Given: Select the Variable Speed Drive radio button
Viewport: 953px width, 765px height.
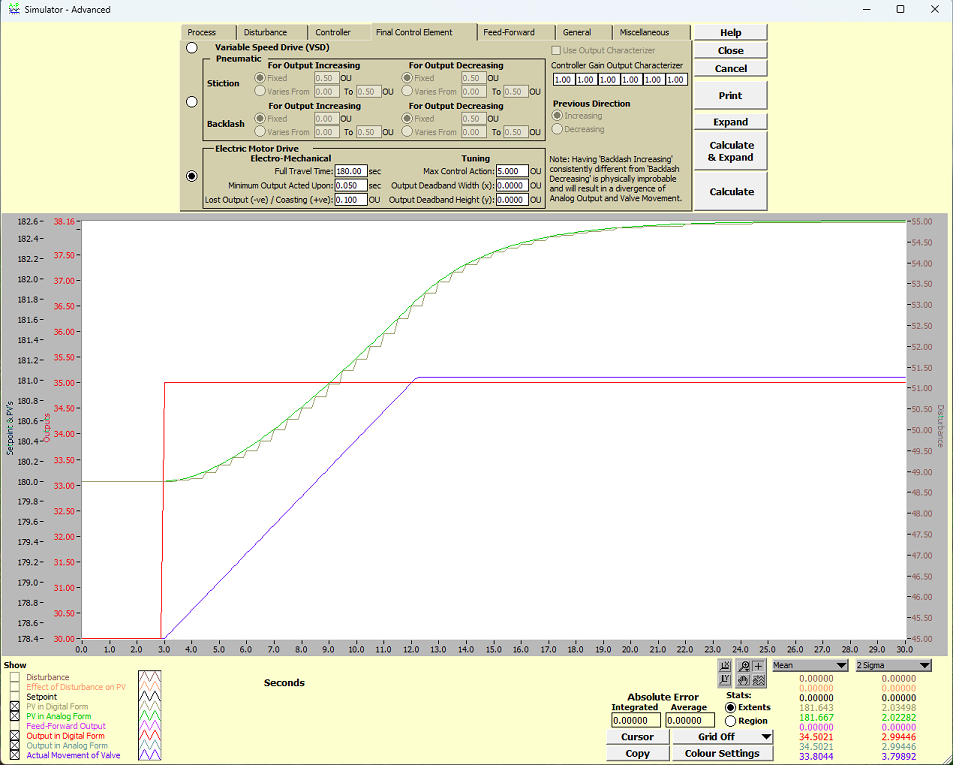Looking at the screenshot, I should 191,48.
